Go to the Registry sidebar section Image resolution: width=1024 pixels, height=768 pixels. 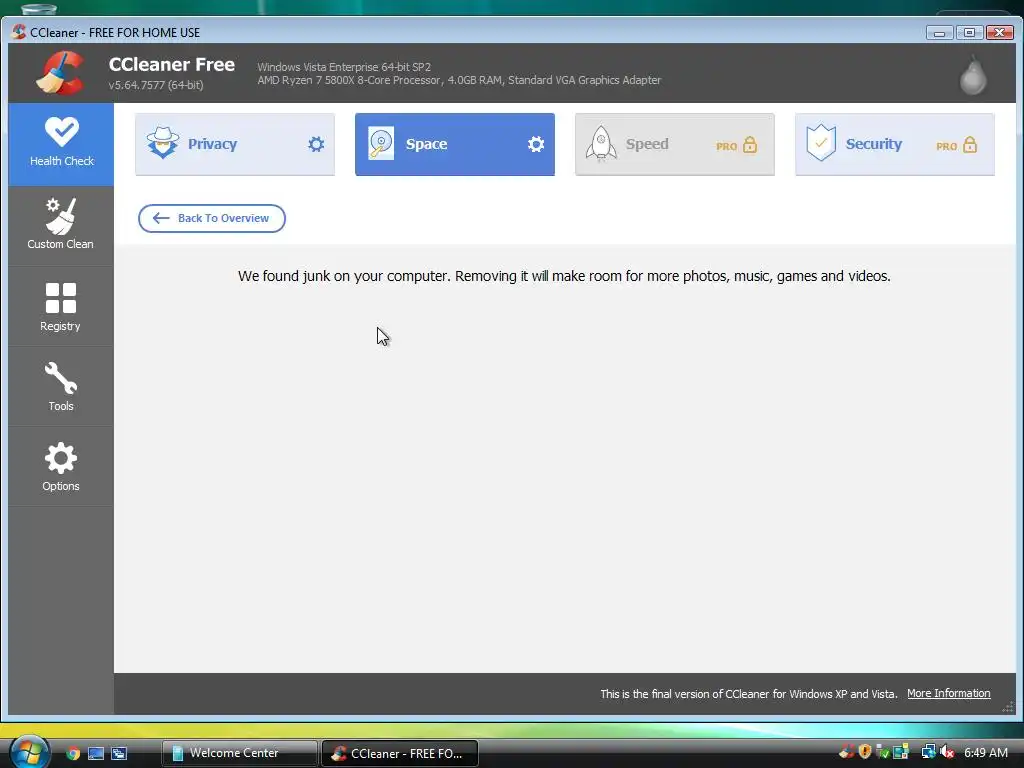click(61, 306)
